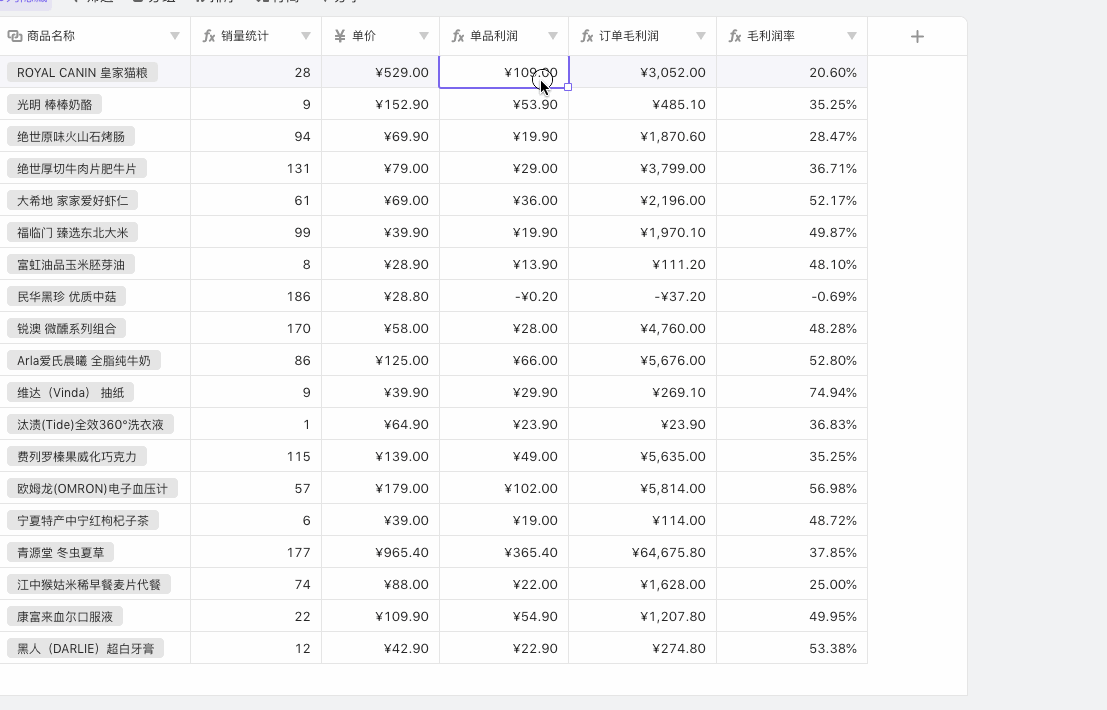Open the 青源堂 冬虫夏草 linked record

60,552
